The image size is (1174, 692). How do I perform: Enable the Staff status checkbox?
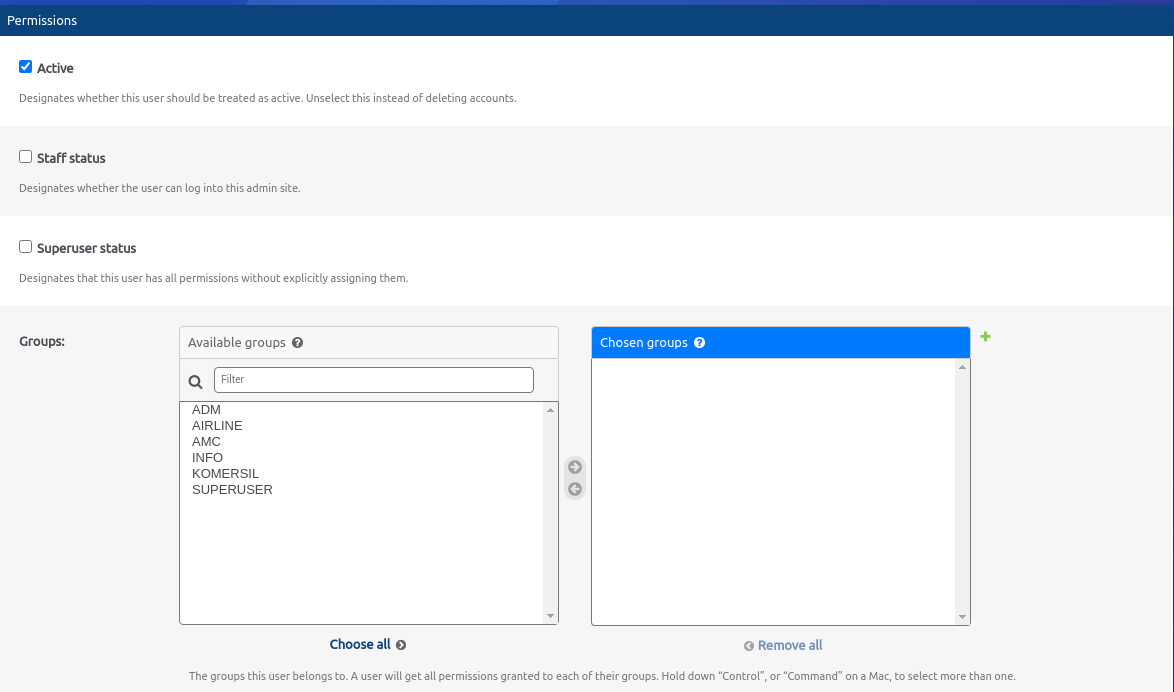[26, 157]
